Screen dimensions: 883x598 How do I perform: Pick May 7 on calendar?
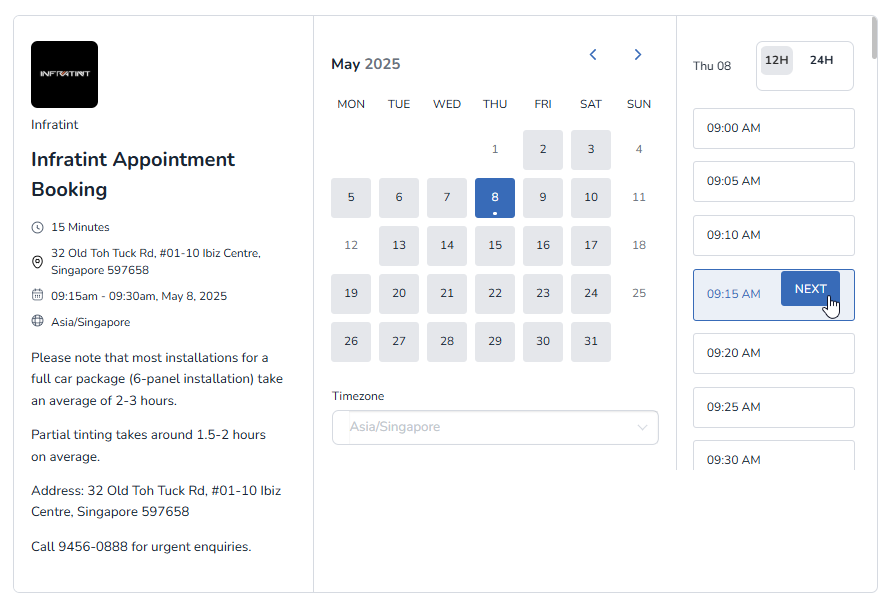pyautogui.click(x=447, y=198)
